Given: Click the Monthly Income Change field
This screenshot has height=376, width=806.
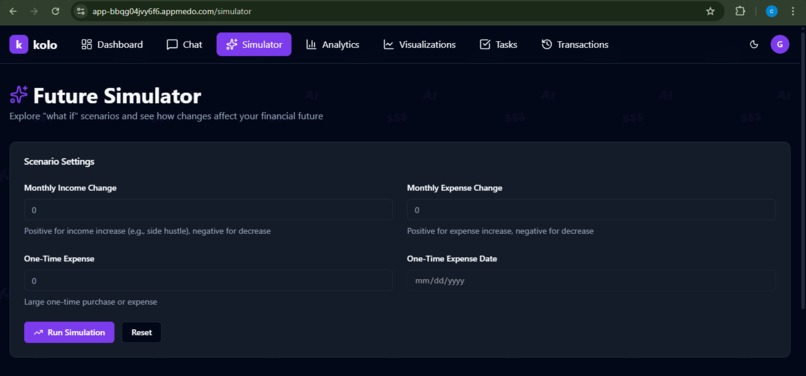Looking at the screenshot, I should pos(208,210).
